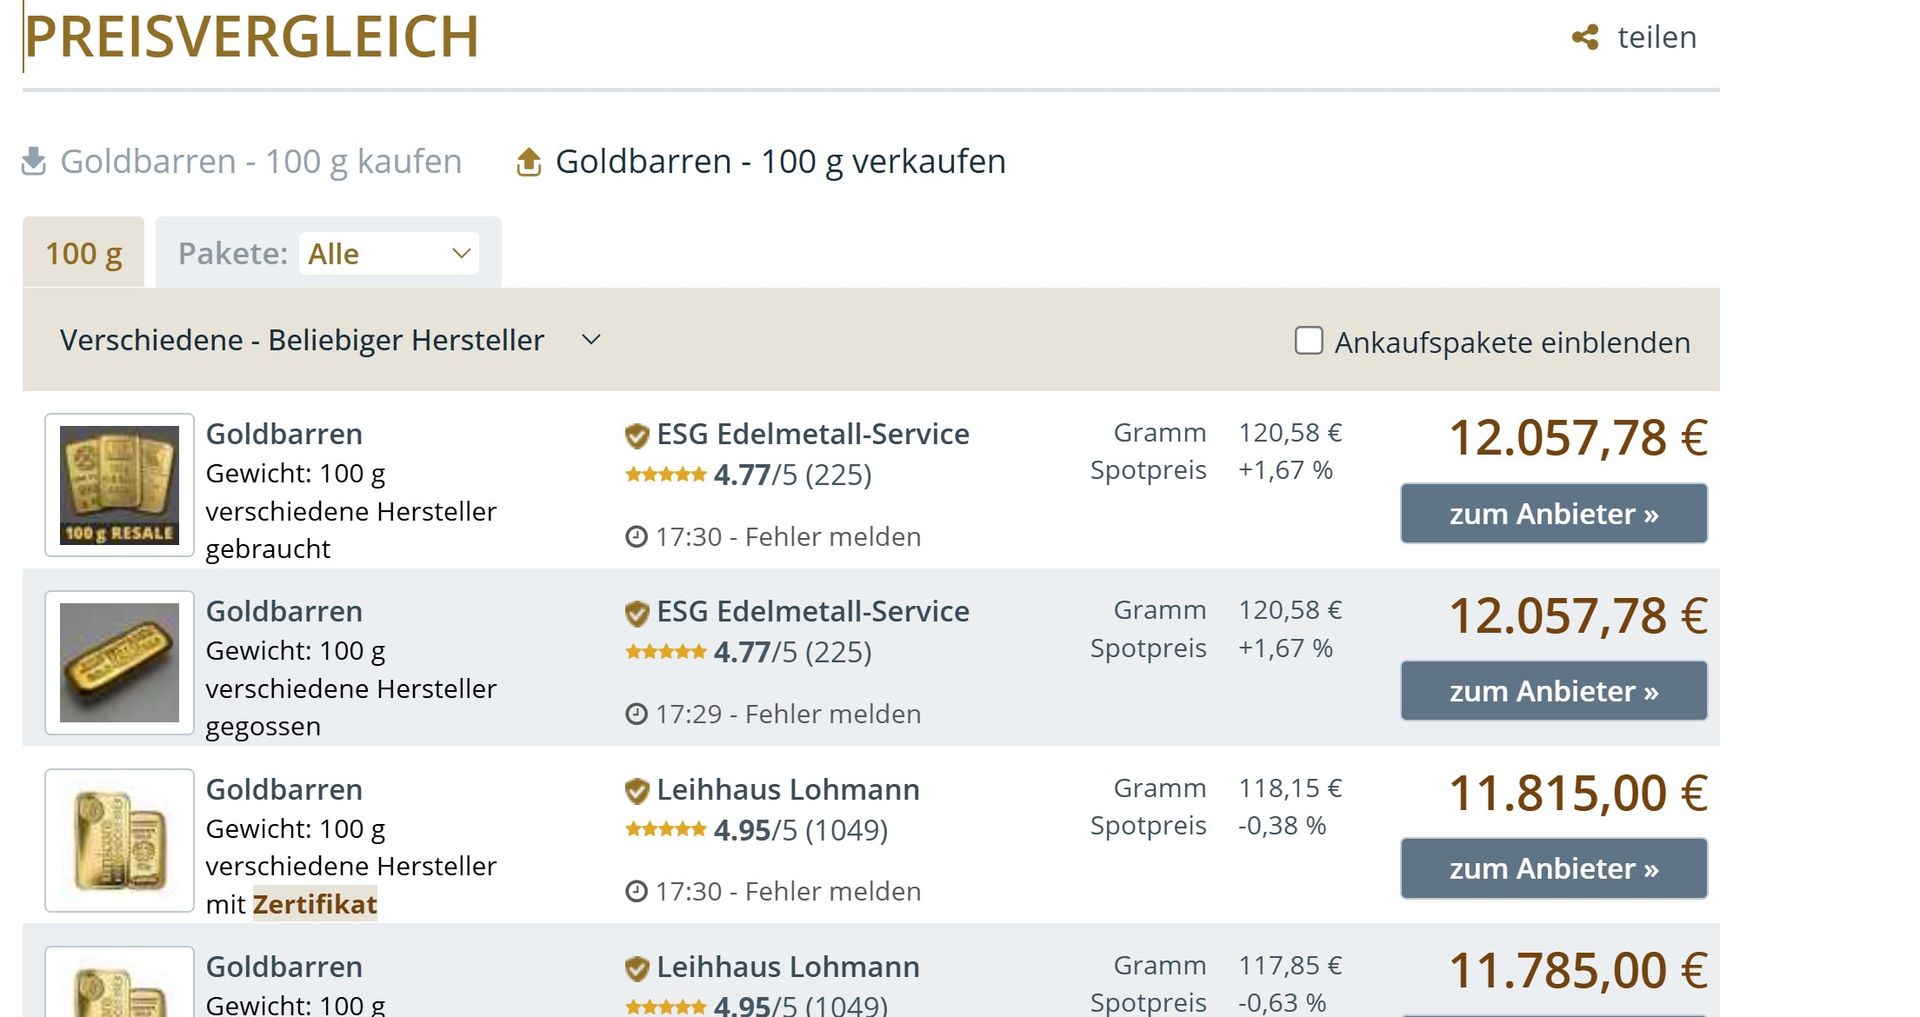Image resolution: width=1920 pixels, height=1017 pixels.
Task: Click the star rating of first ESG listing
Action: point(665,474)
